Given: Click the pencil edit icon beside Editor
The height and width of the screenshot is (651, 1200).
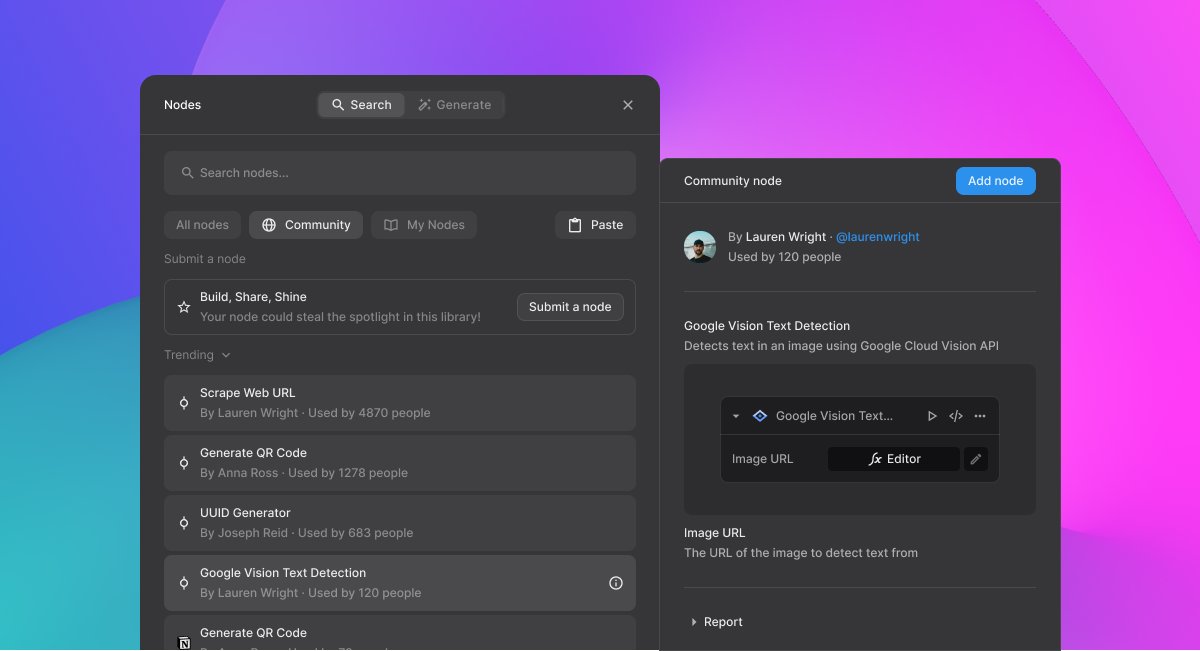Looking at the screenshot, I should [976, 459].
